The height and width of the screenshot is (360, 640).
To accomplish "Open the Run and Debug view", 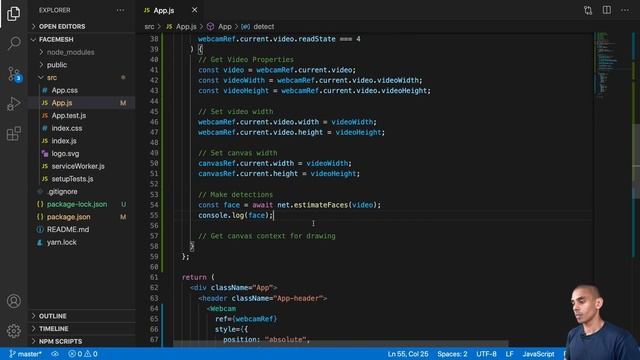I will point(13,104).
